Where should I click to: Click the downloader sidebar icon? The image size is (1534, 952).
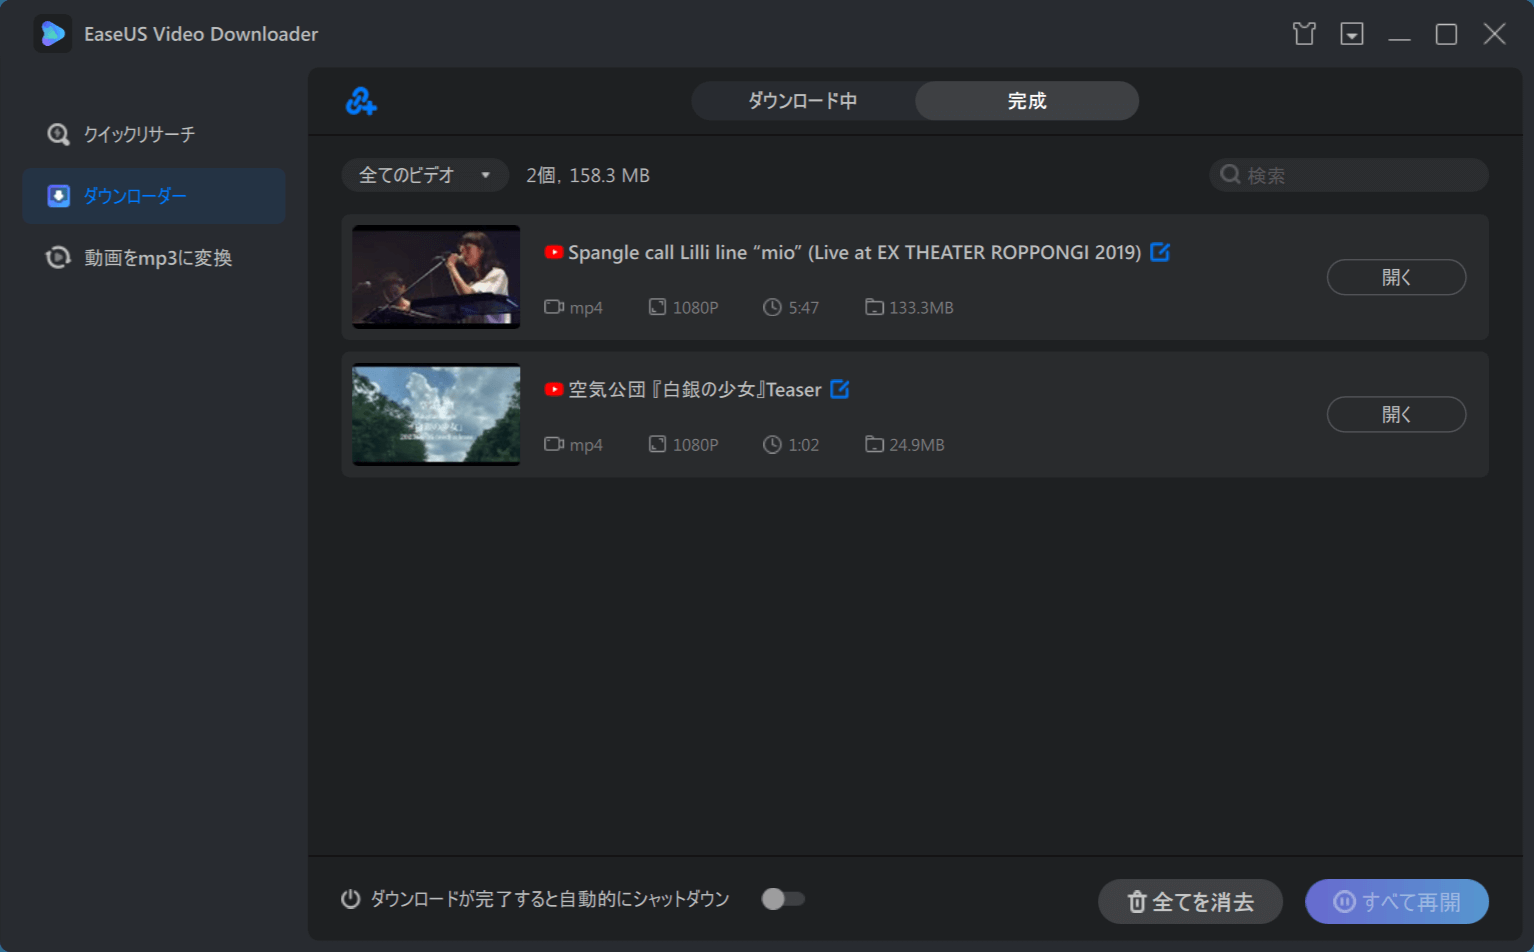coord(59,196)
